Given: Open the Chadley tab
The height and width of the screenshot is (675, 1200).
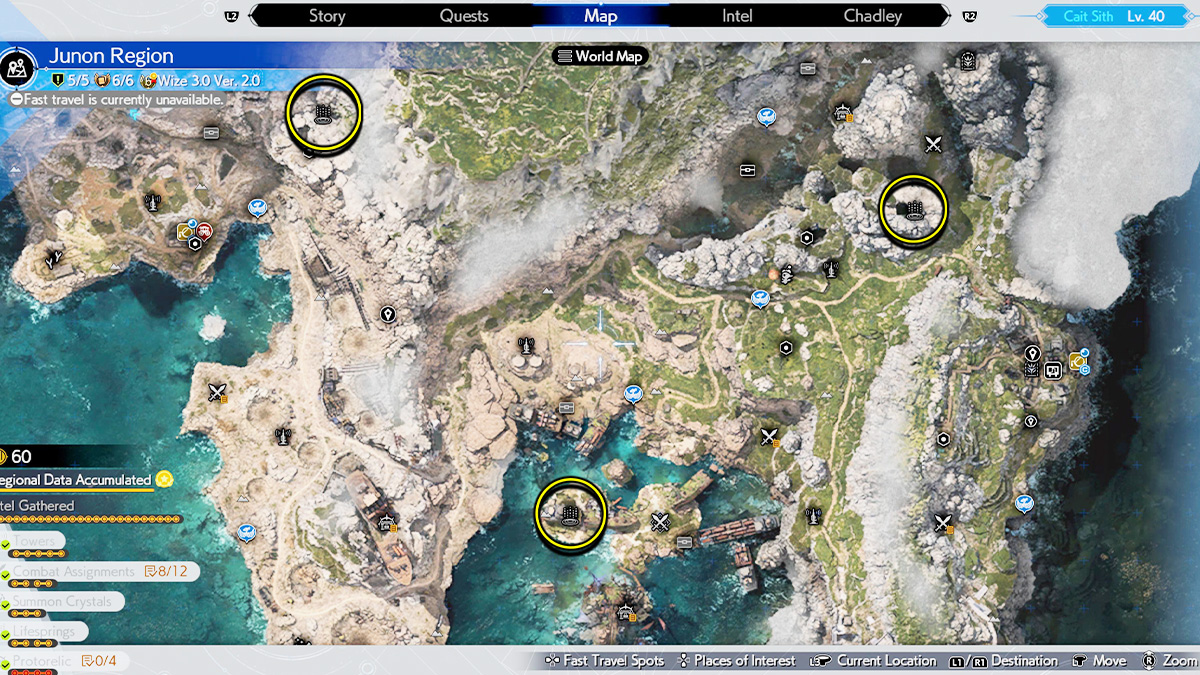Looking at the screenshot, I should click(x=872, y=16).
